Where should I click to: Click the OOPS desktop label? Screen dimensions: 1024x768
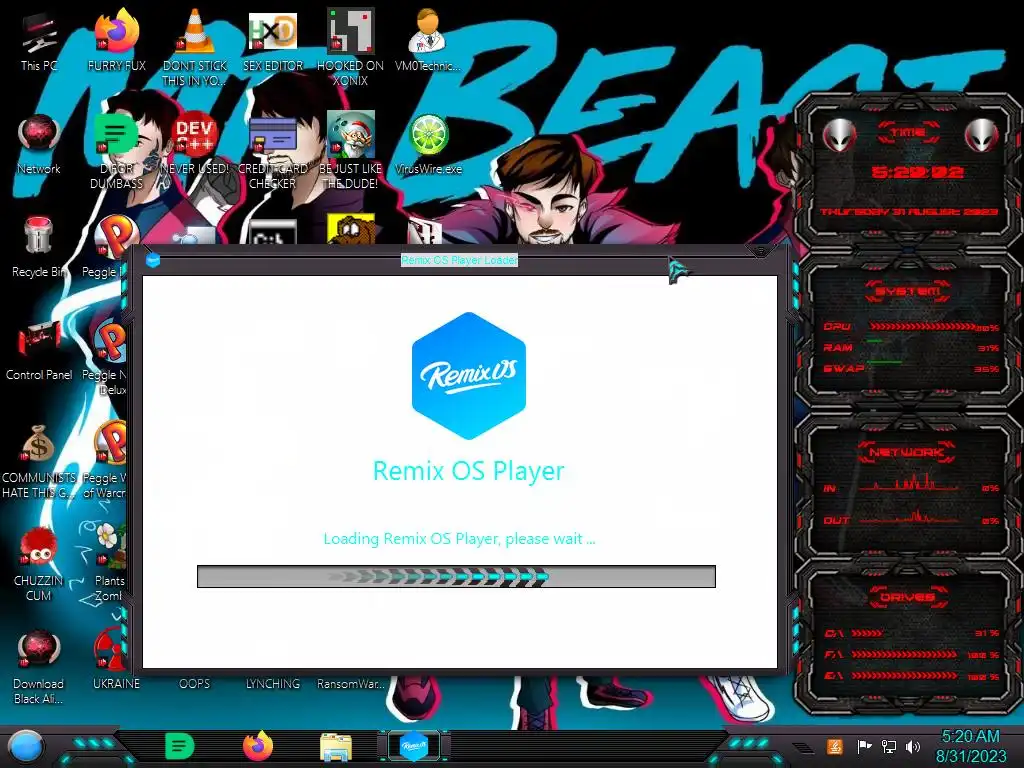(195, 684)
